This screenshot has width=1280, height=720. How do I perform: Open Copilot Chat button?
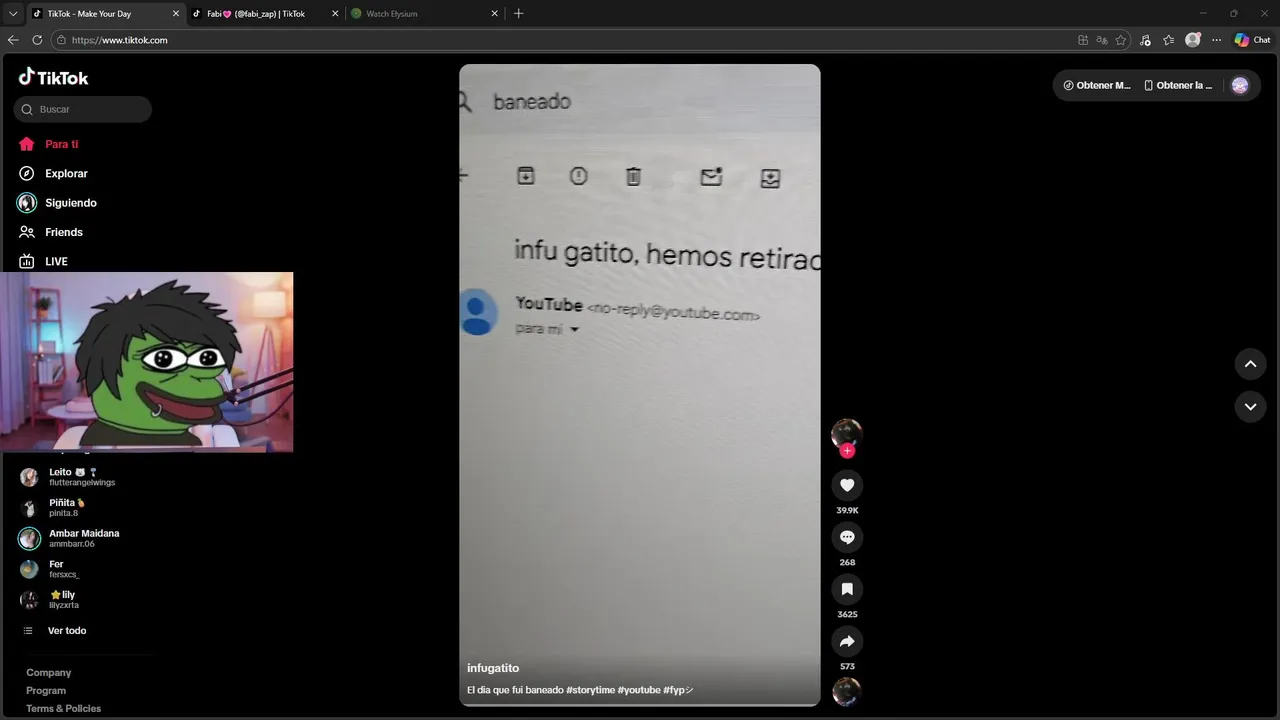click(x=1252, y=40)
